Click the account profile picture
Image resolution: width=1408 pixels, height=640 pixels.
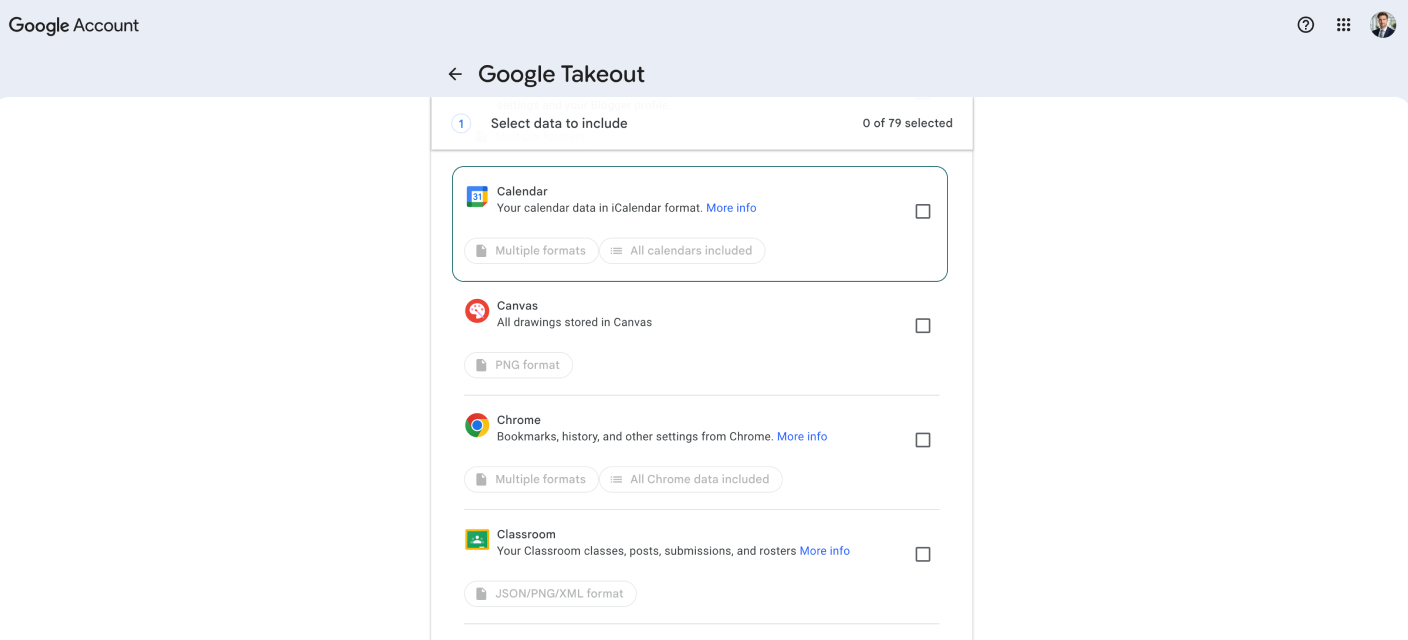1383,25
